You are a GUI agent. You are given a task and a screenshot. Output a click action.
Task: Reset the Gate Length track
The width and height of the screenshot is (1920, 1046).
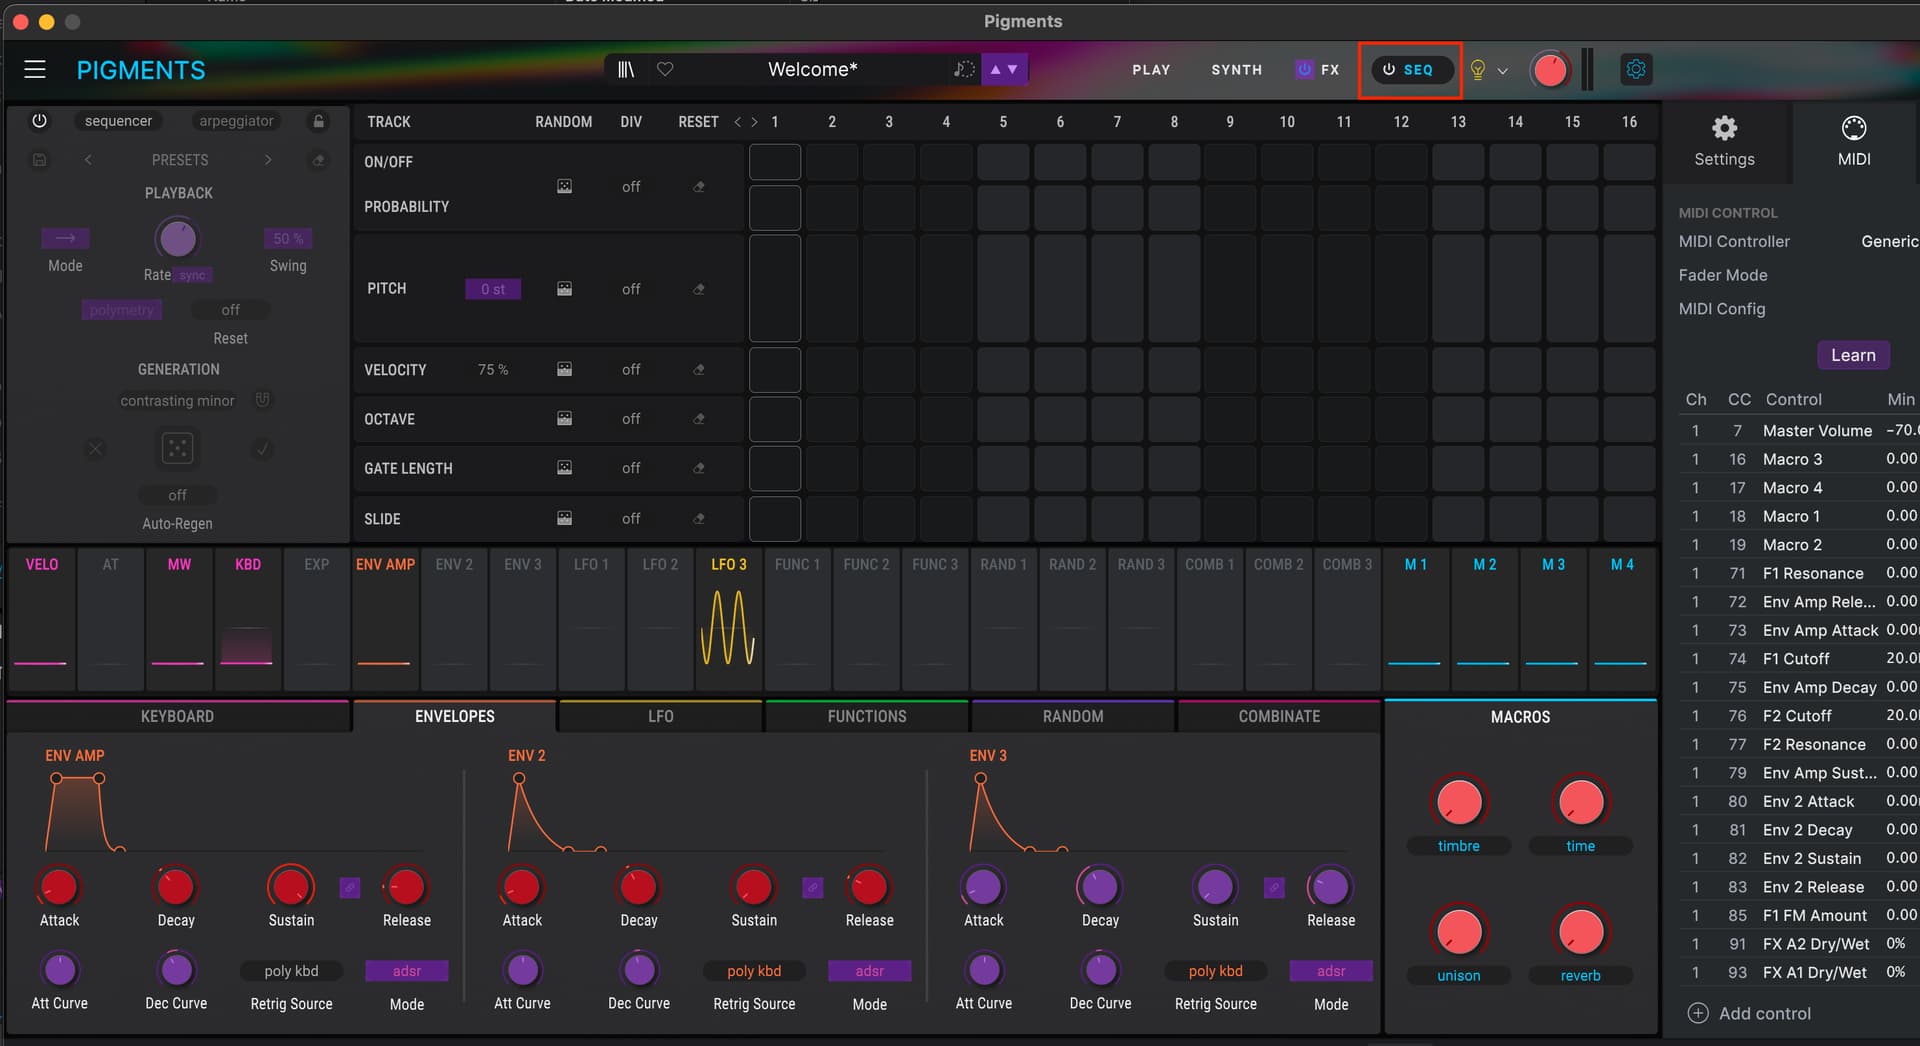tap(699, 468)
